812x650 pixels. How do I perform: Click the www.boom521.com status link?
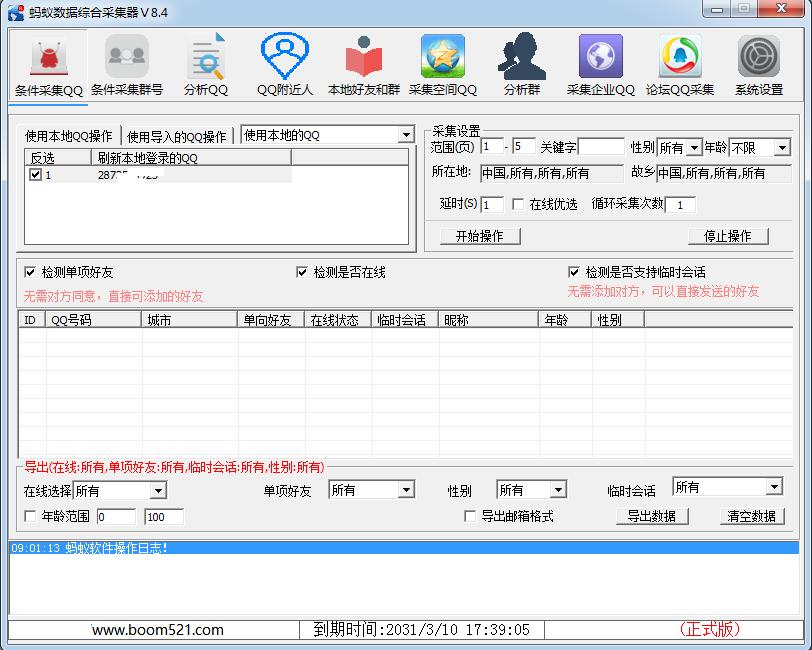157,630
